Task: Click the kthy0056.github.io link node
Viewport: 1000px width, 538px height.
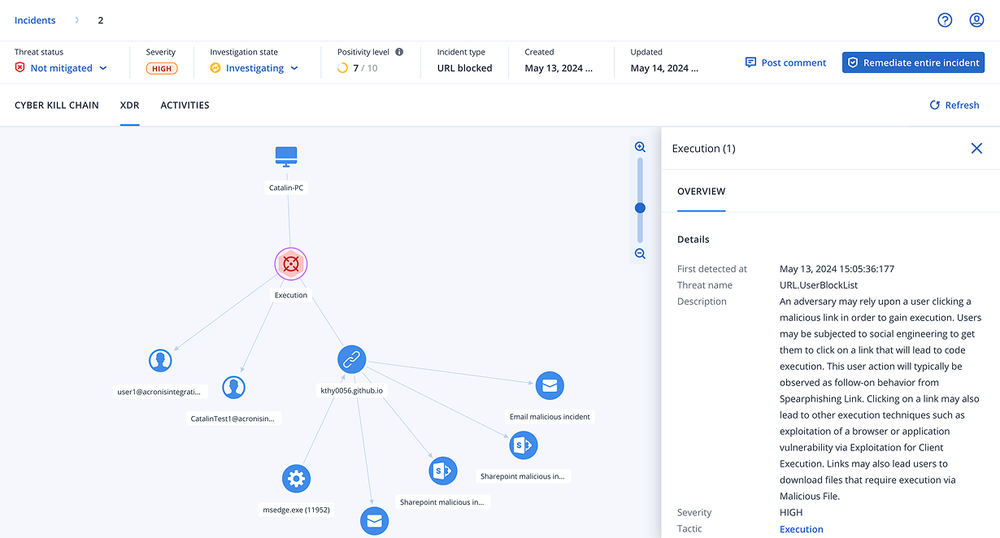Action: (352, 360)
